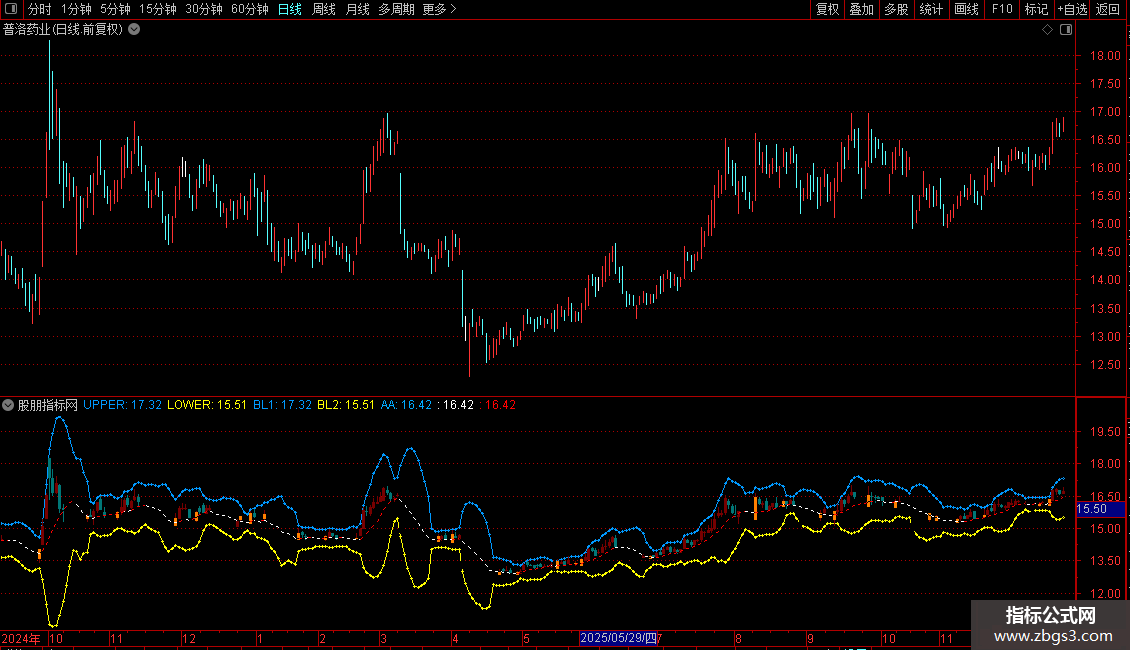The image size is (1130, 650).
Task: Click the 12.50 price axis label
Action: (1105, 365)
